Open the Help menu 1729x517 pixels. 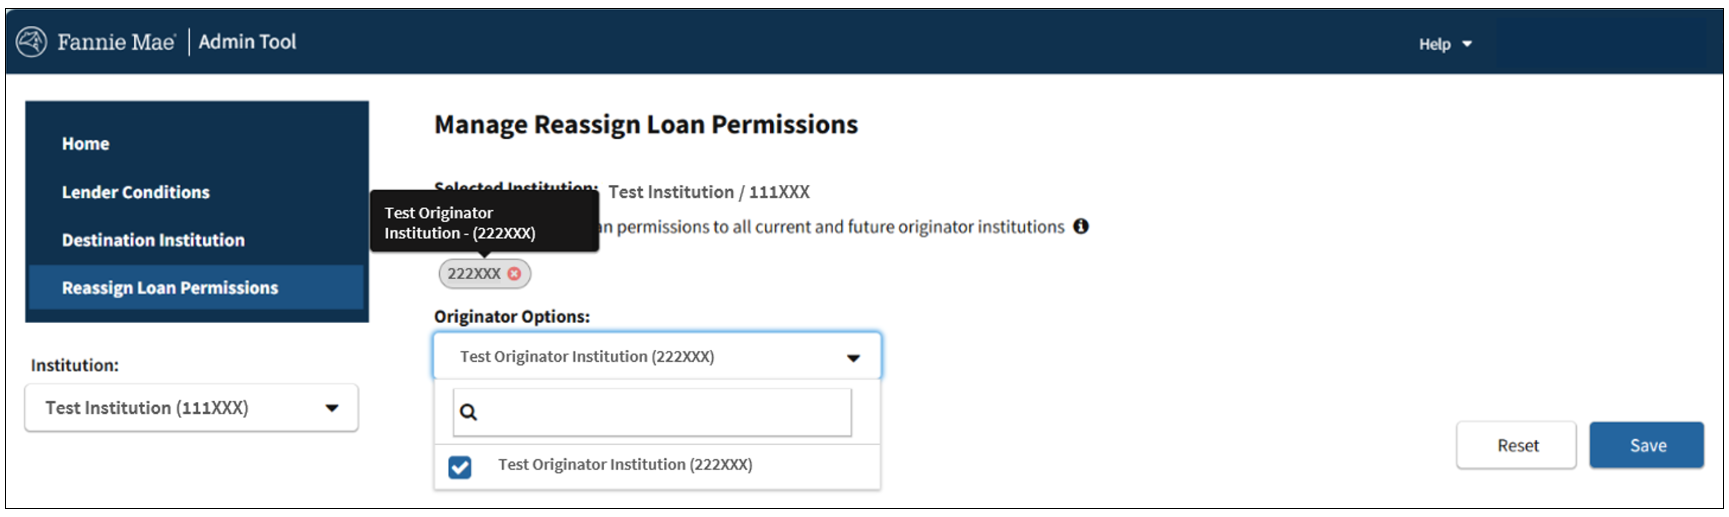point(1435,44)
